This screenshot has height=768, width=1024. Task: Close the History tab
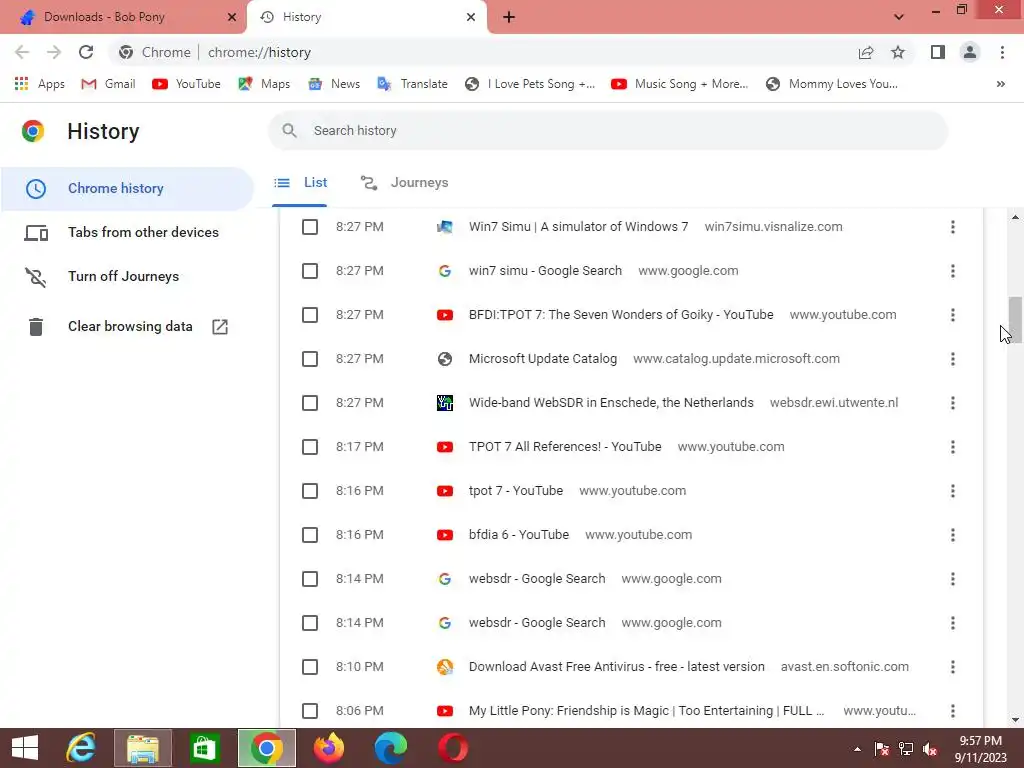pos(471,17)
